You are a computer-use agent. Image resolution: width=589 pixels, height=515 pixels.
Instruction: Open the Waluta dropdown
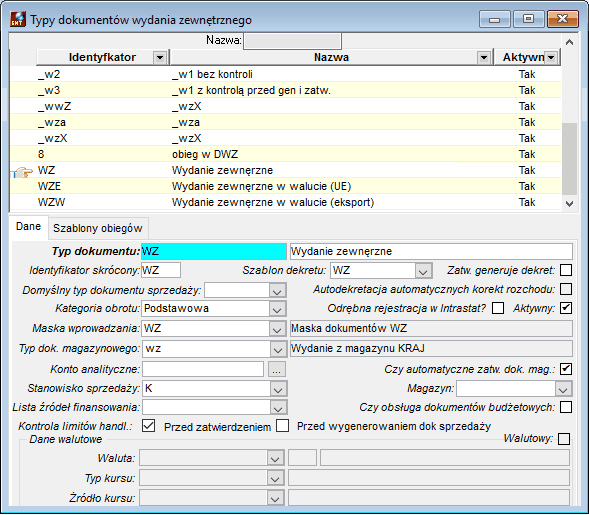coord(275,458)
